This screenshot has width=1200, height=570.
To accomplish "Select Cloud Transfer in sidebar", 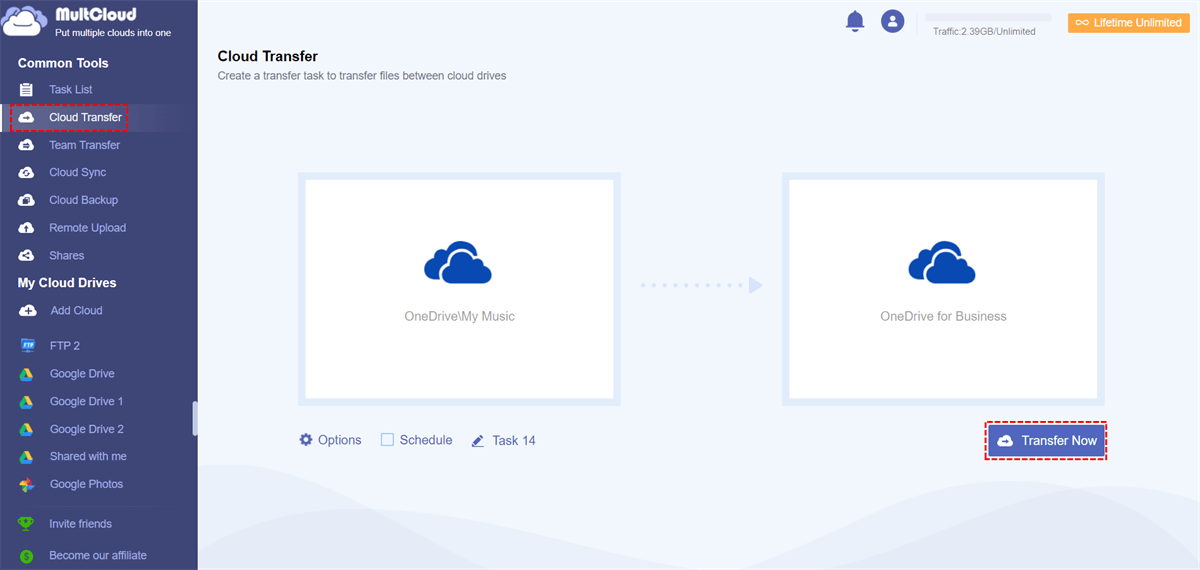I will (86, 118).
